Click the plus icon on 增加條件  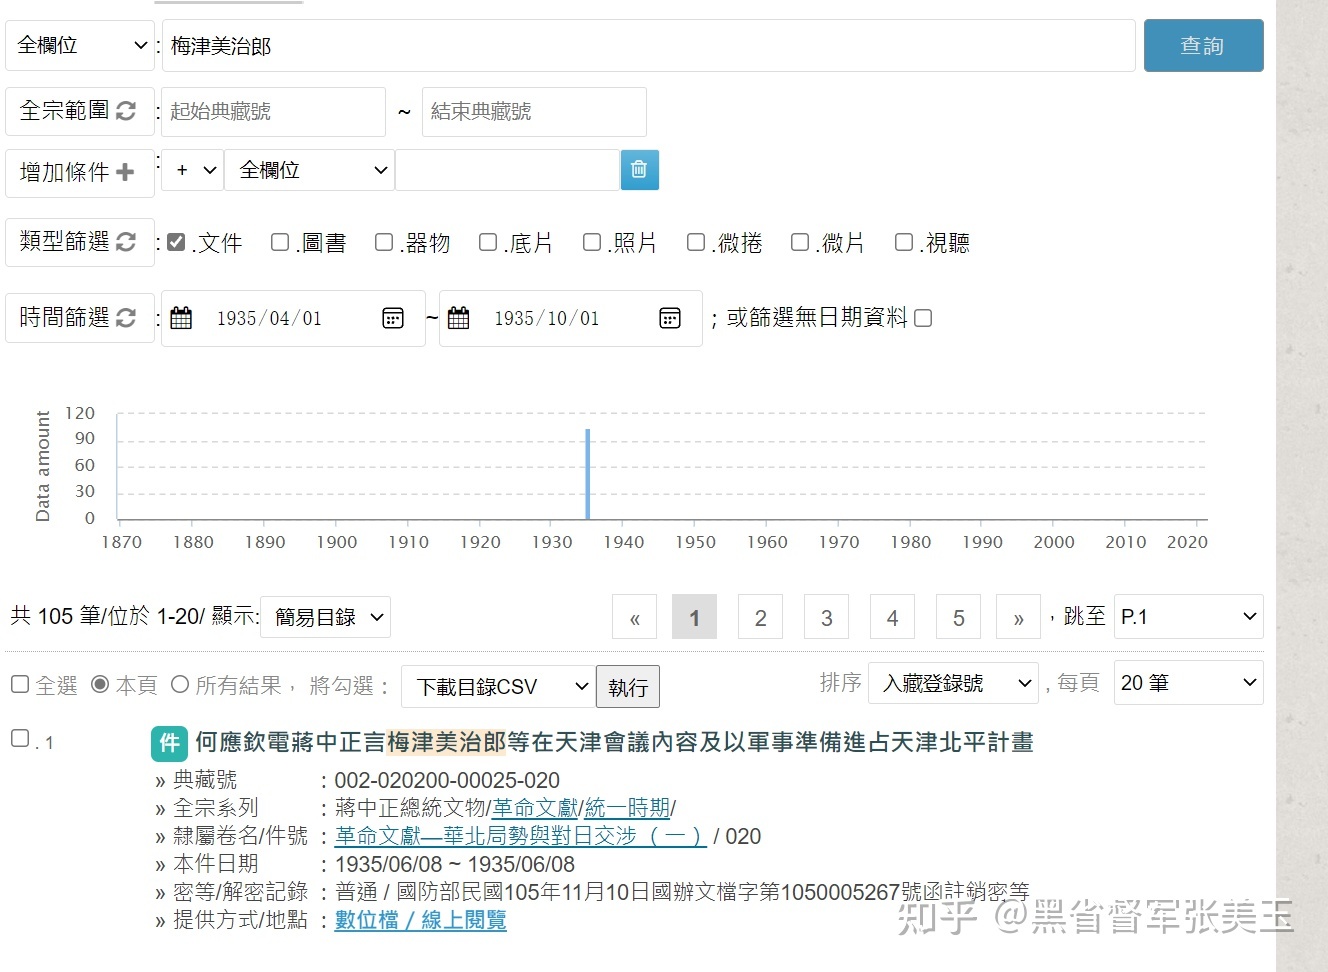coord(125,172)
